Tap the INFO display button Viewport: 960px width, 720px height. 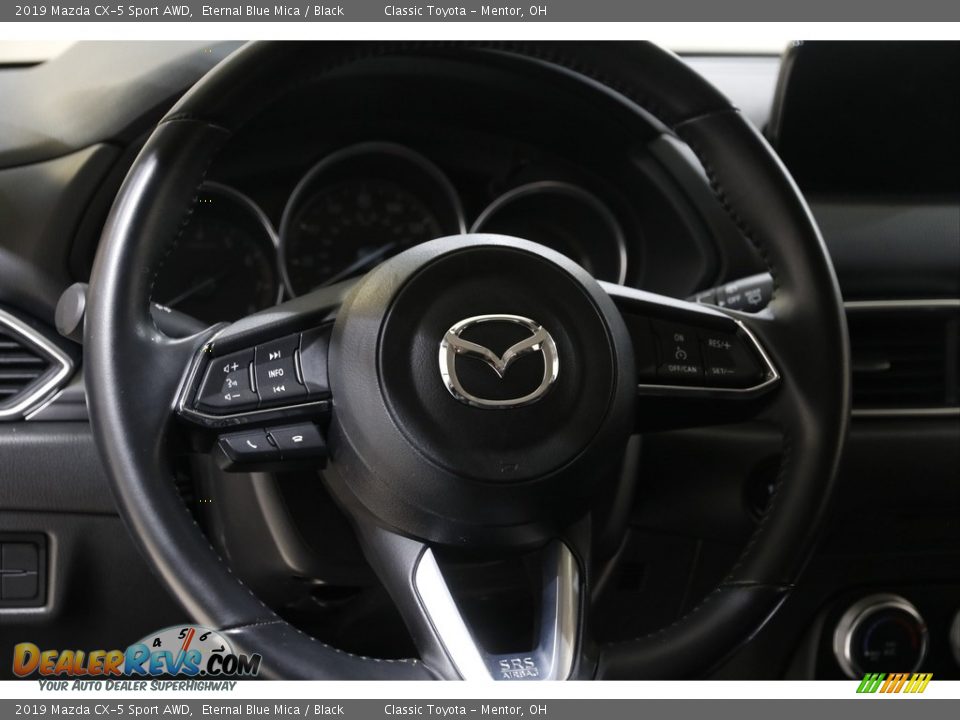[276, 373]
